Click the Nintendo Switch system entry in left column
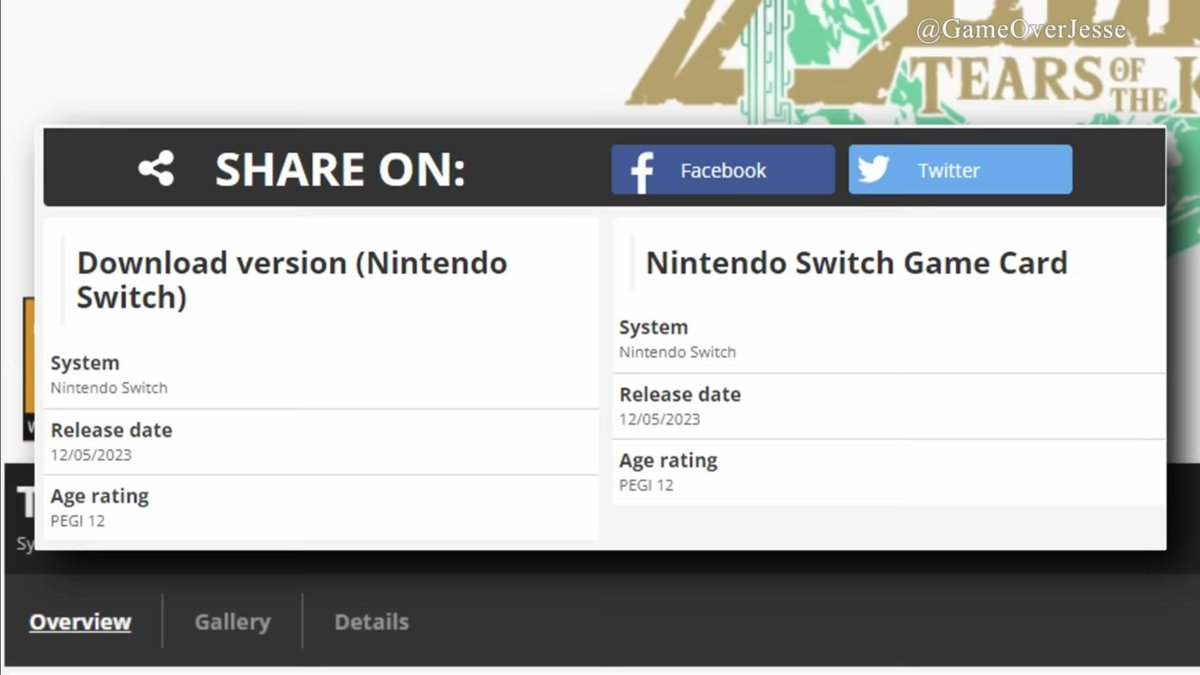This screenshot has height=675, width=1200. [109, 387]
